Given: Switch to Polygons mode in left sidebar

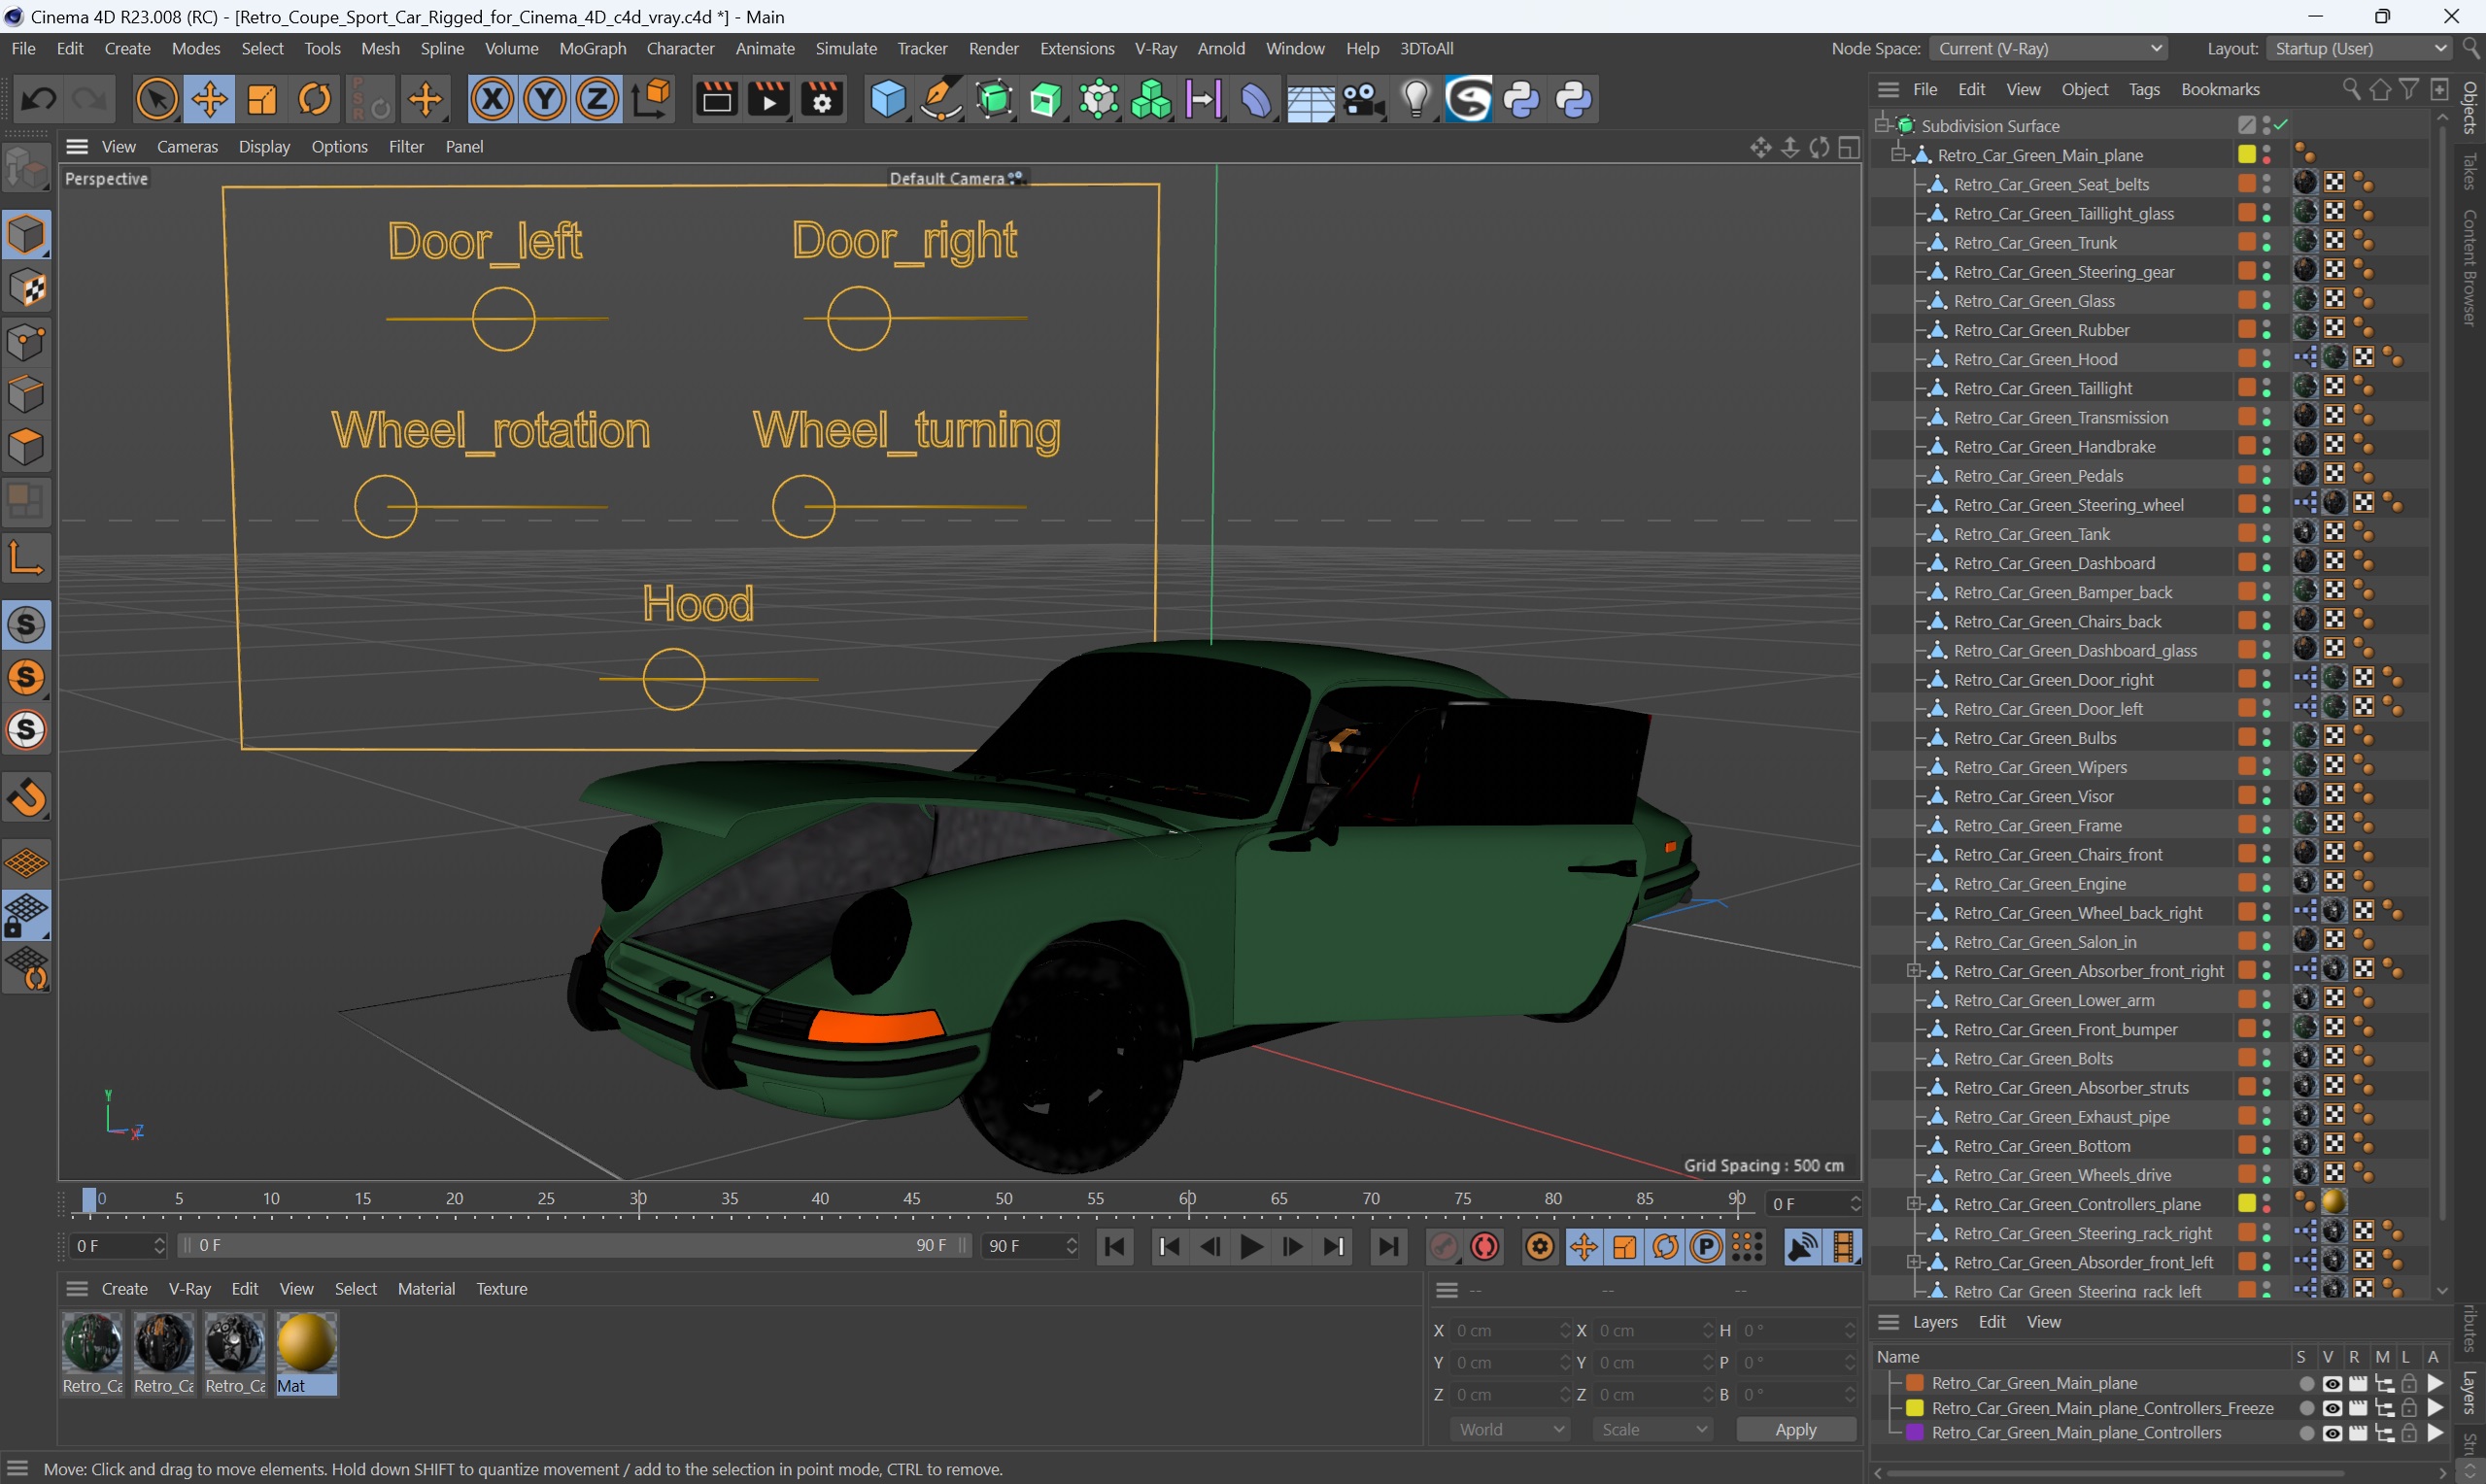Looking at the screenshot, I should tap(26, 447).
